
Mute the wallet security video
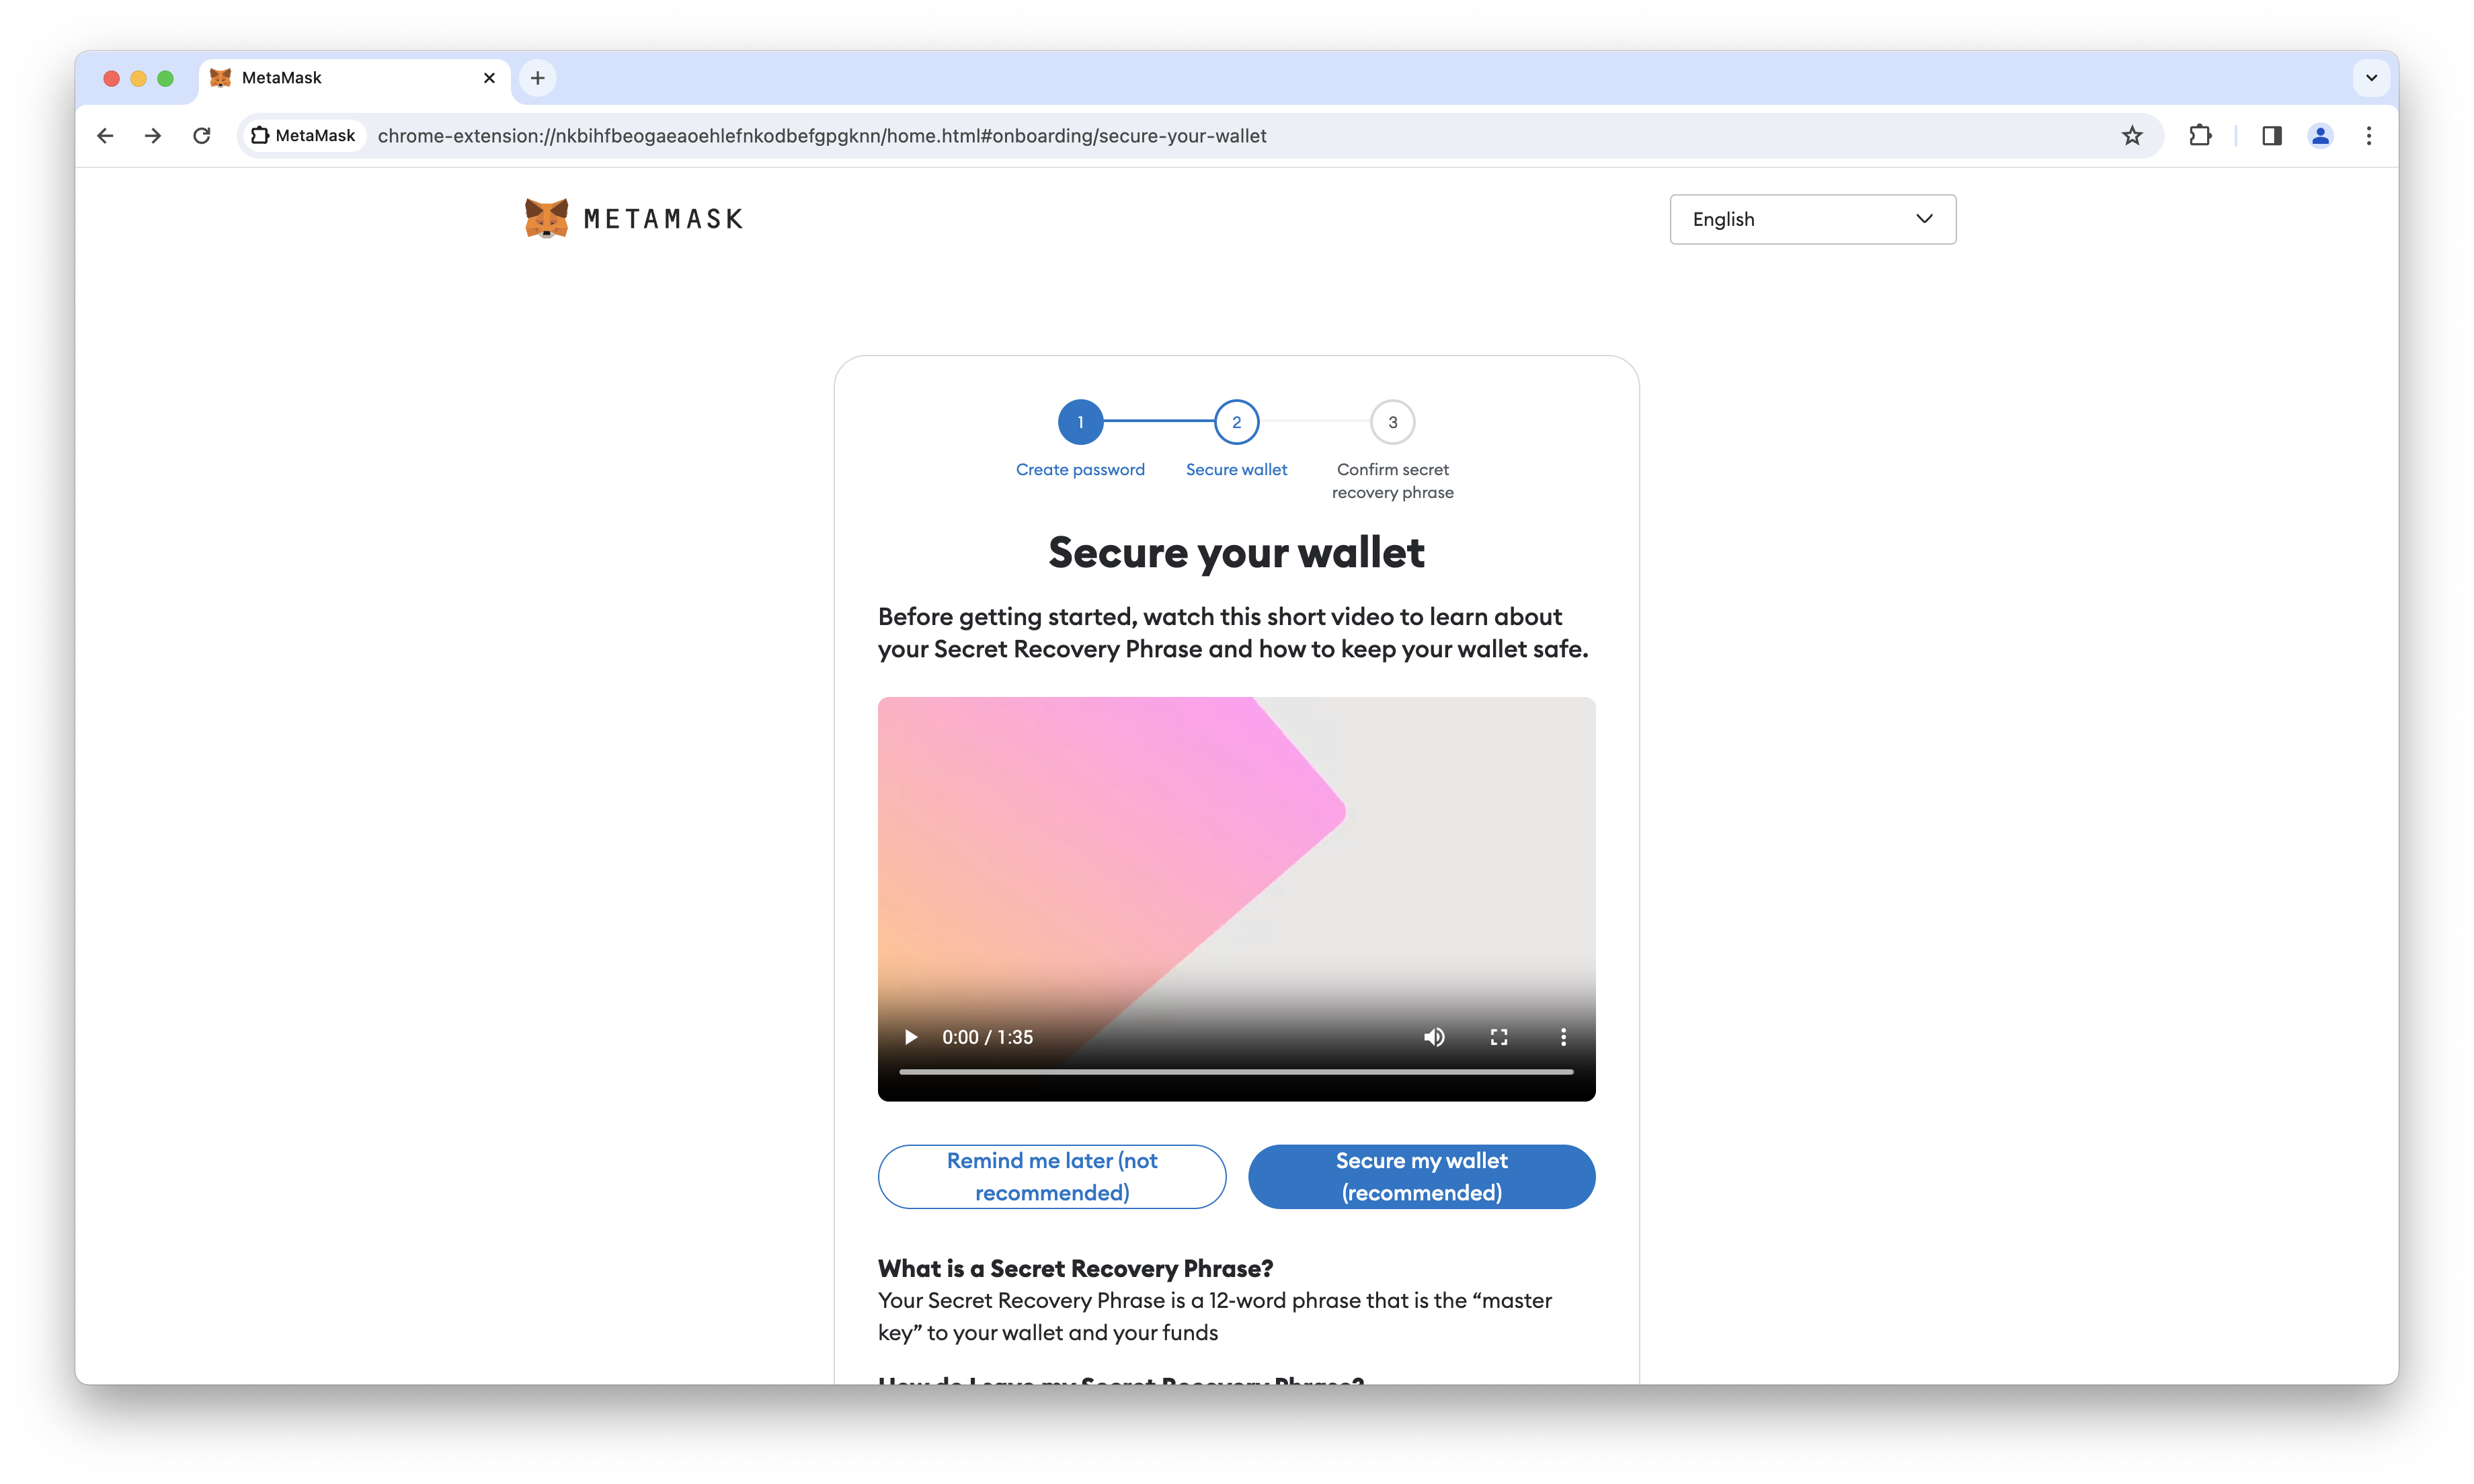(x=1435, y=1037)
